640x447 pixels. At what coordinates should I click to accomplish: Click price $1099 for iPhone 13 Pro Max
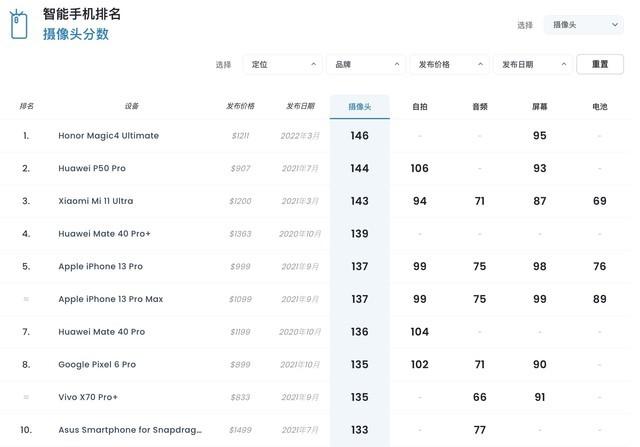click(x=240, y=299)
